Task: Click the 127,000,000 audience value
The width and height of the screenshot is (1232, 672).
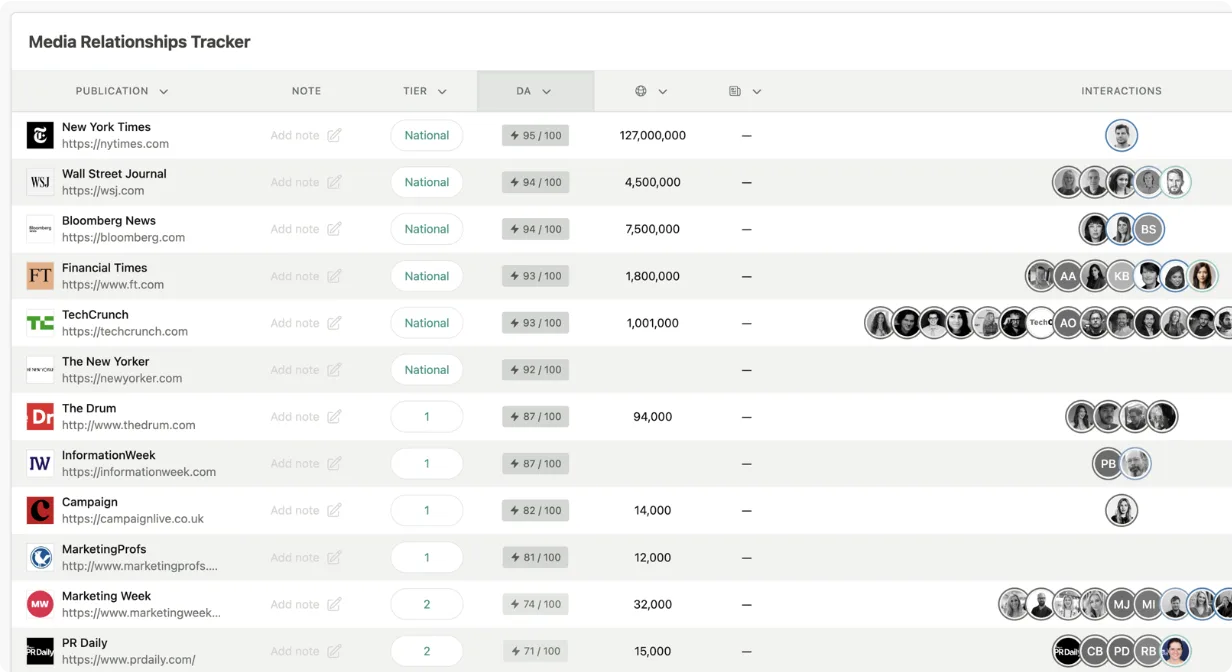Action: (653, 135)
